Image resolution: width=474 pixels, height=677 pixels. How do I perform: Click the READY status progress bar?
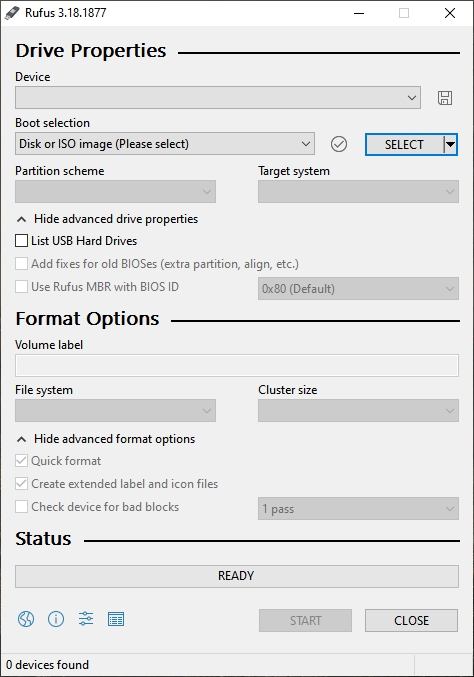(237, 576)
